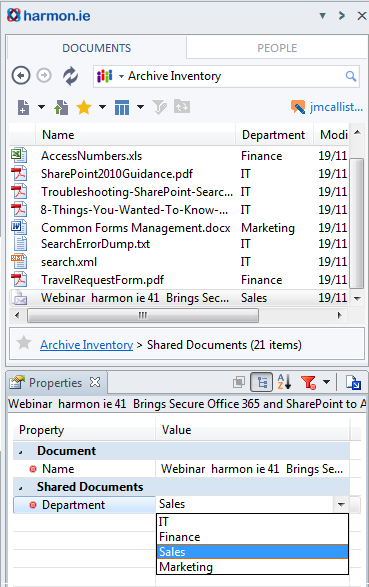369x587 pixels.
Task: Click Word icon of Common Forms Management.docx
Action: 19,227
